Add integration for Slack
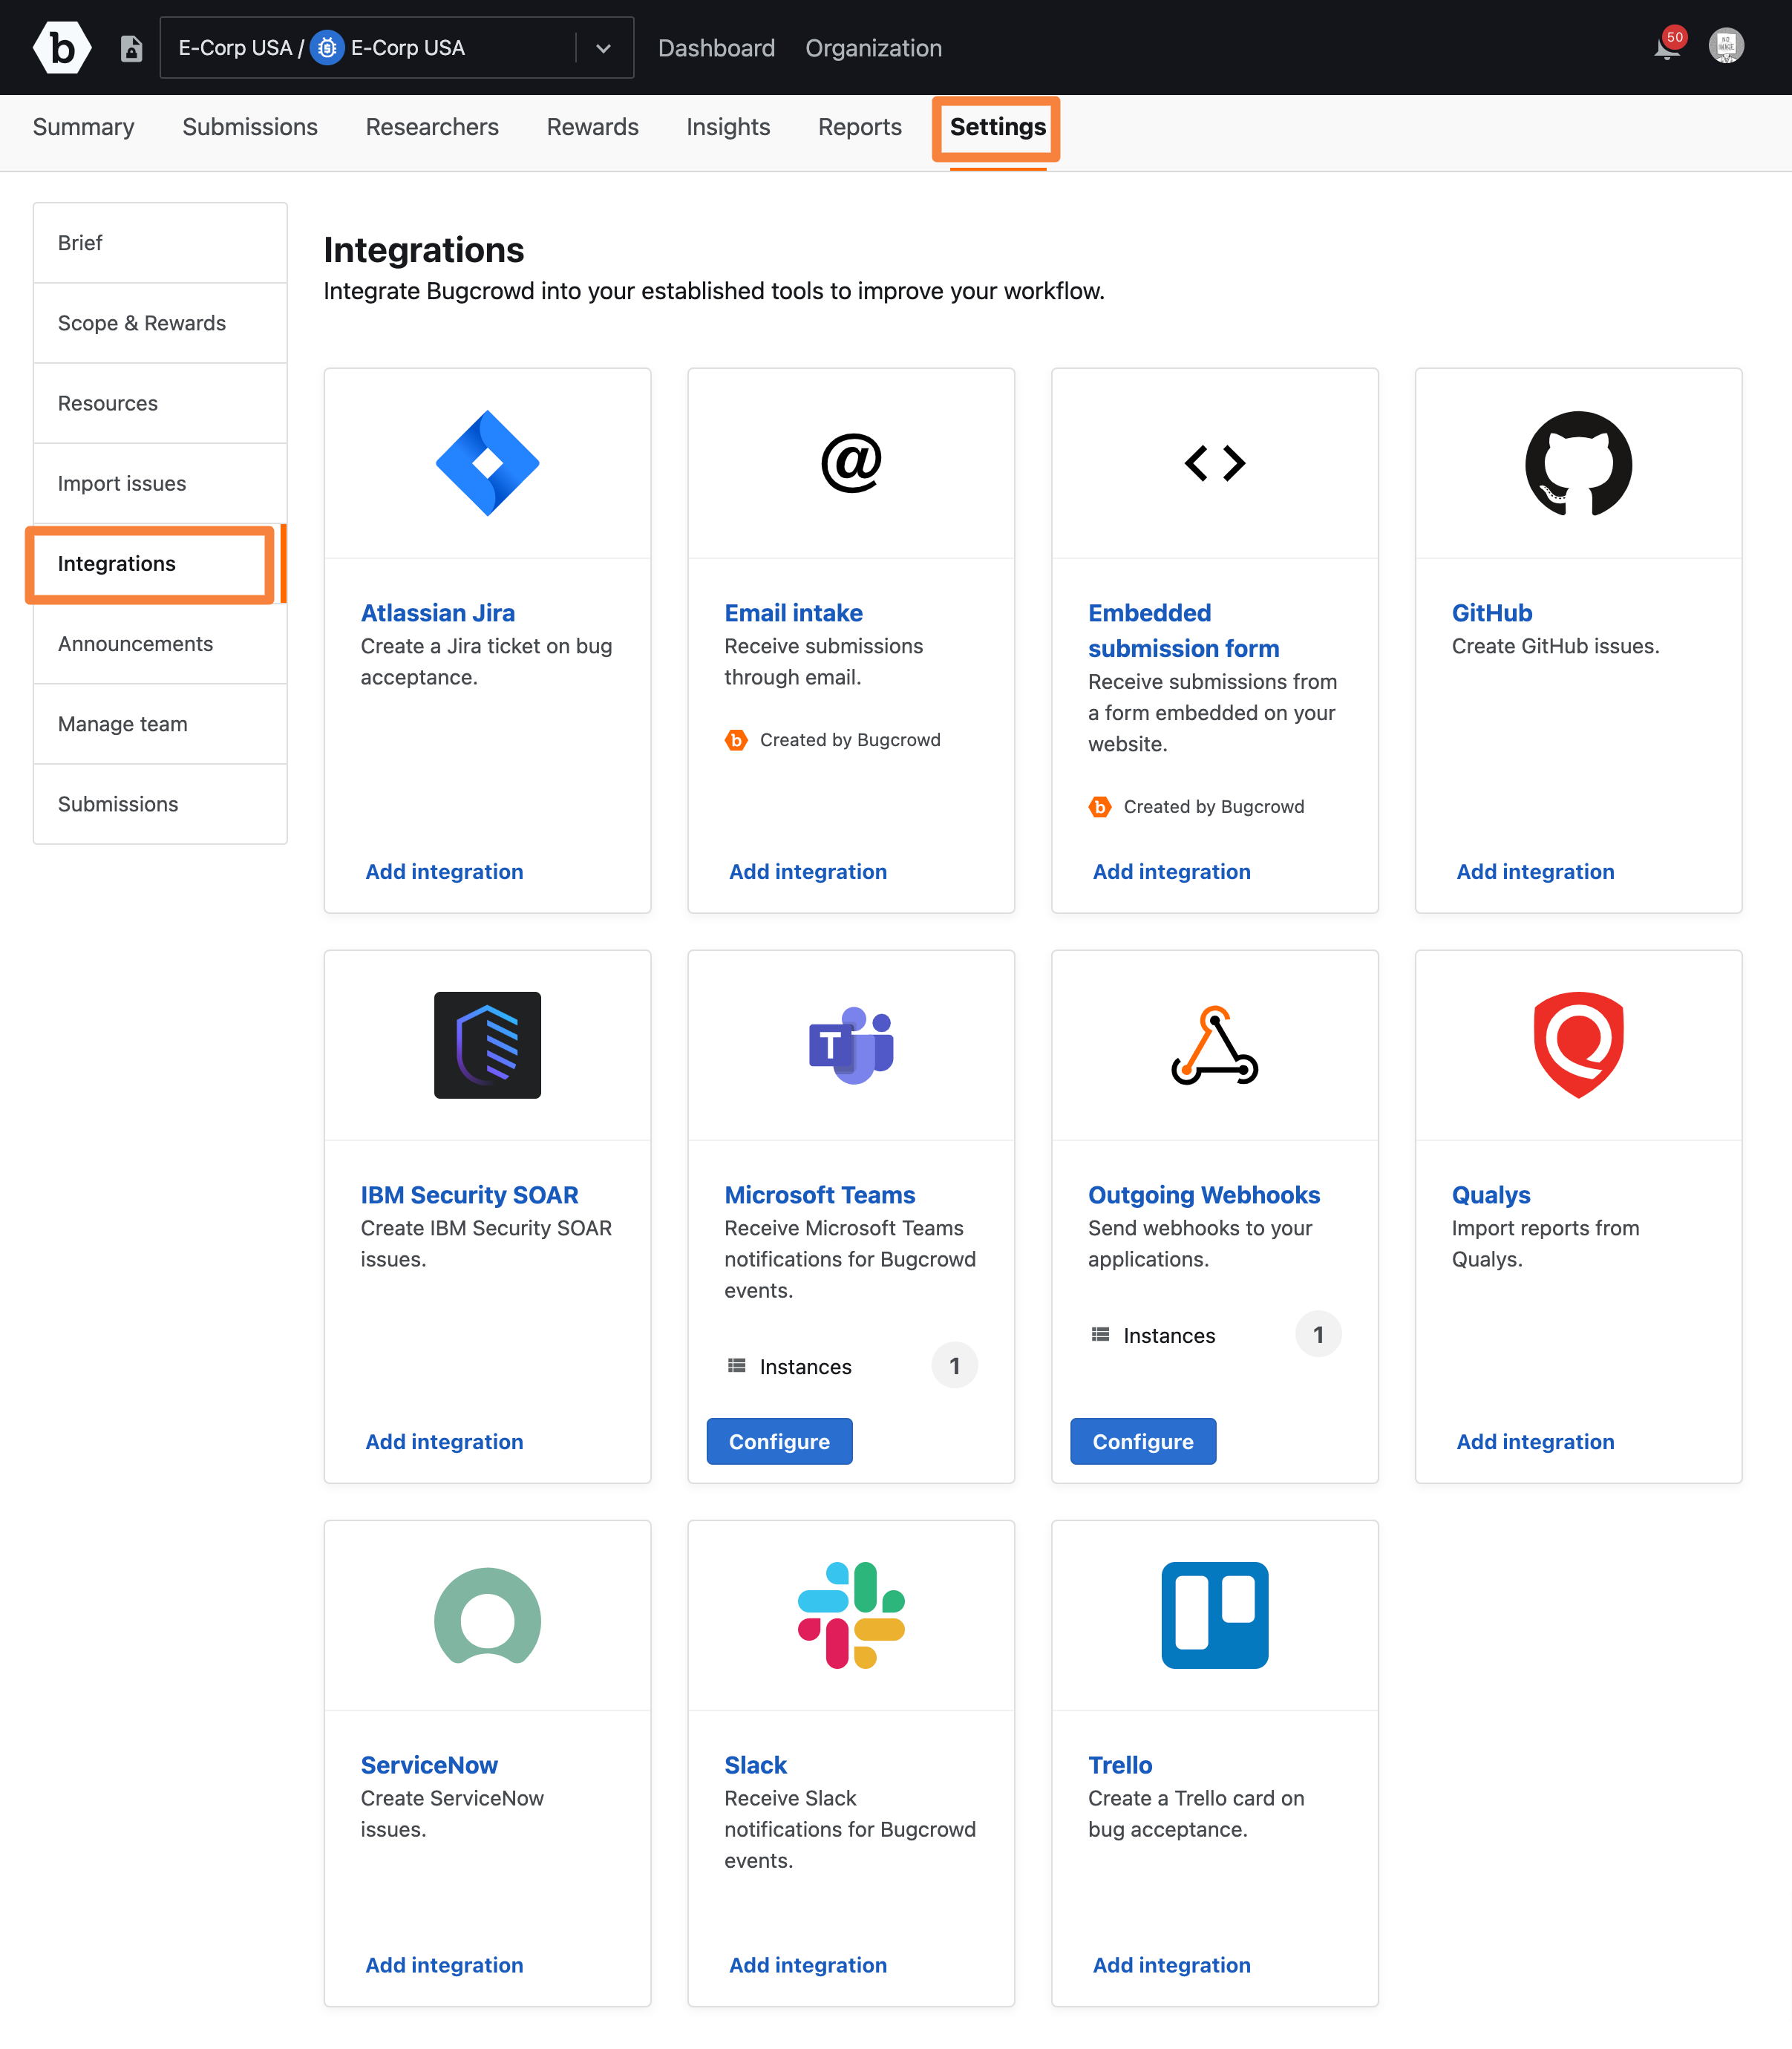1792x2049 pixels. click(x=808, y=1965)
